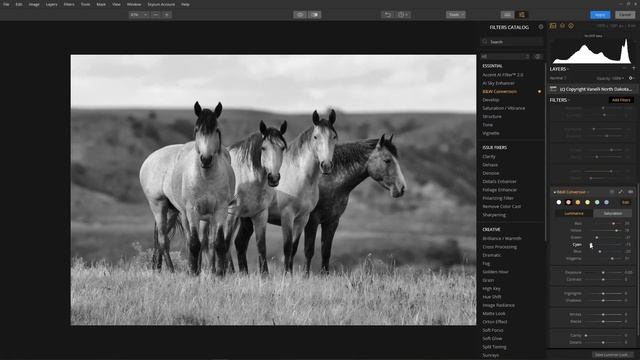Click the zoom out minus button
640x360 pixels.
tap(156, 15)
